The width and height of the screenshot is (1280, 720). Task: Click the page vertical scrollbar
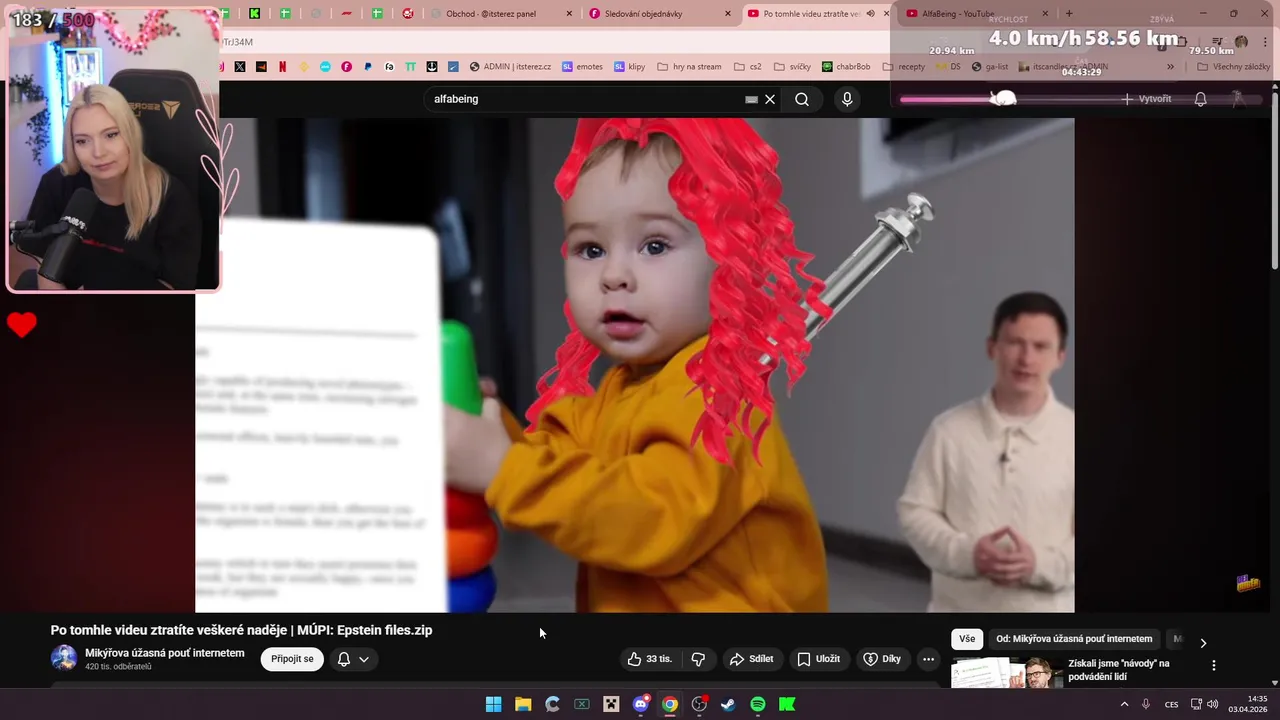1274,180
